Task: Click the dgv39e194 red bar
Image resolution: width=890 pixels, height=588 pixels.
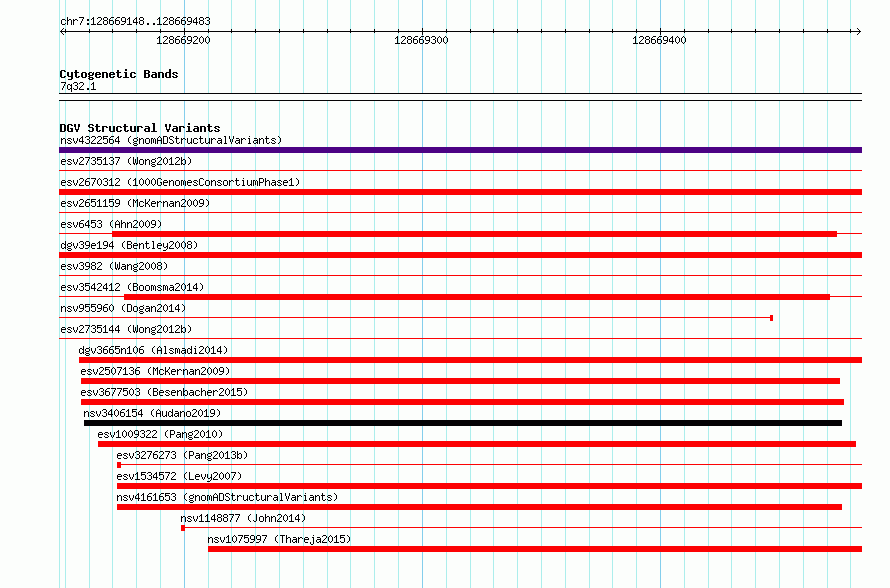Action: [460, 255]
